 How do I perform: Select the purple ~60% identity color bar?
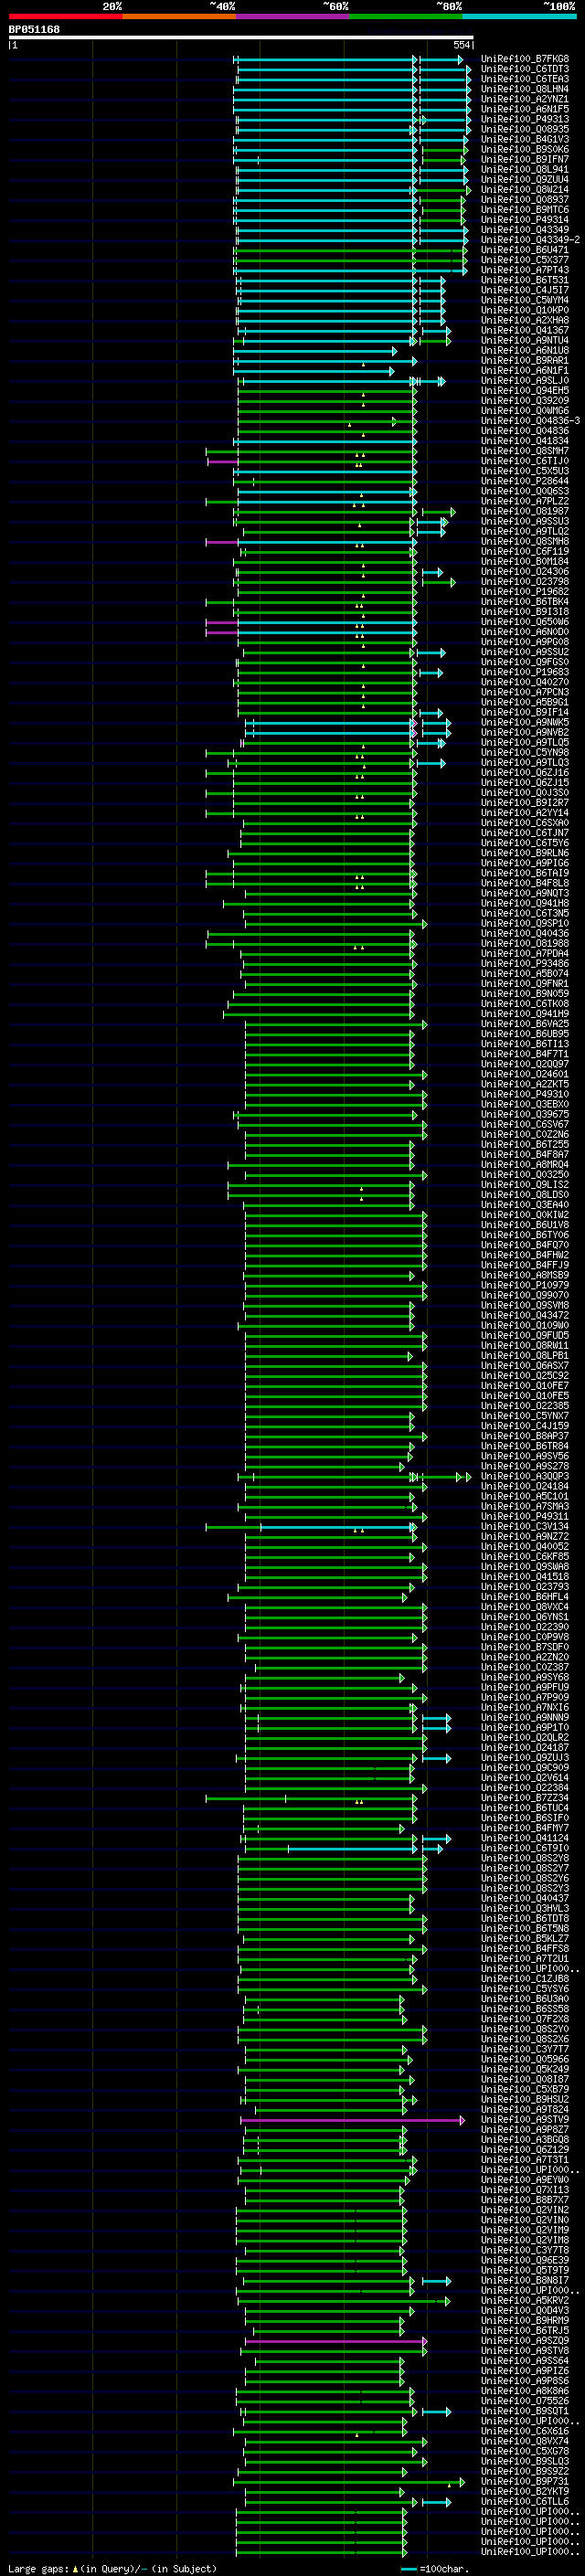click(x=293, y=17)
